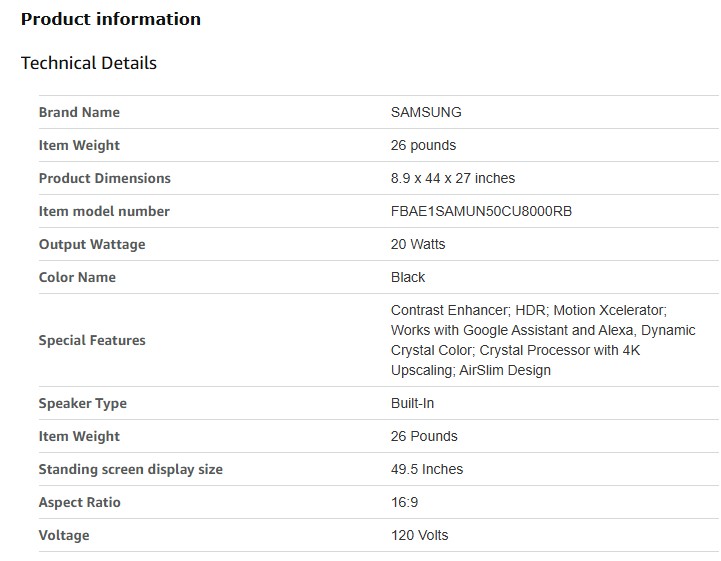Screen dimensions: 721x561
Task: Select the Special Features label
Action: [92, 340]
